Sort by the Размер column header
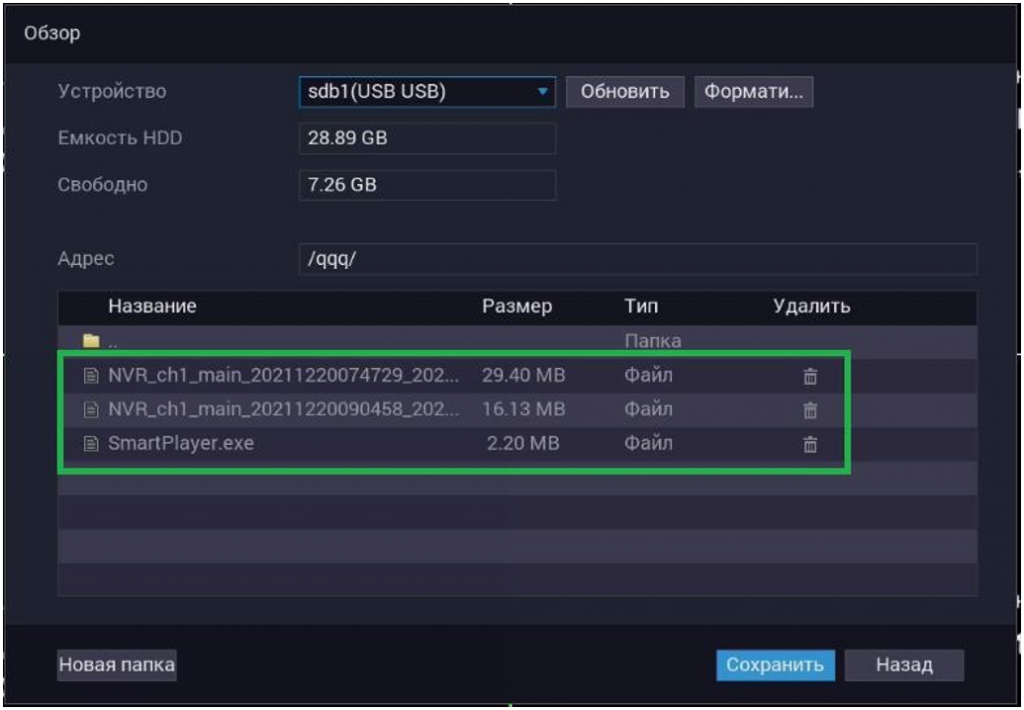Image resolution: width=1024 pixels, height=710 pixels. pos(516,307)
